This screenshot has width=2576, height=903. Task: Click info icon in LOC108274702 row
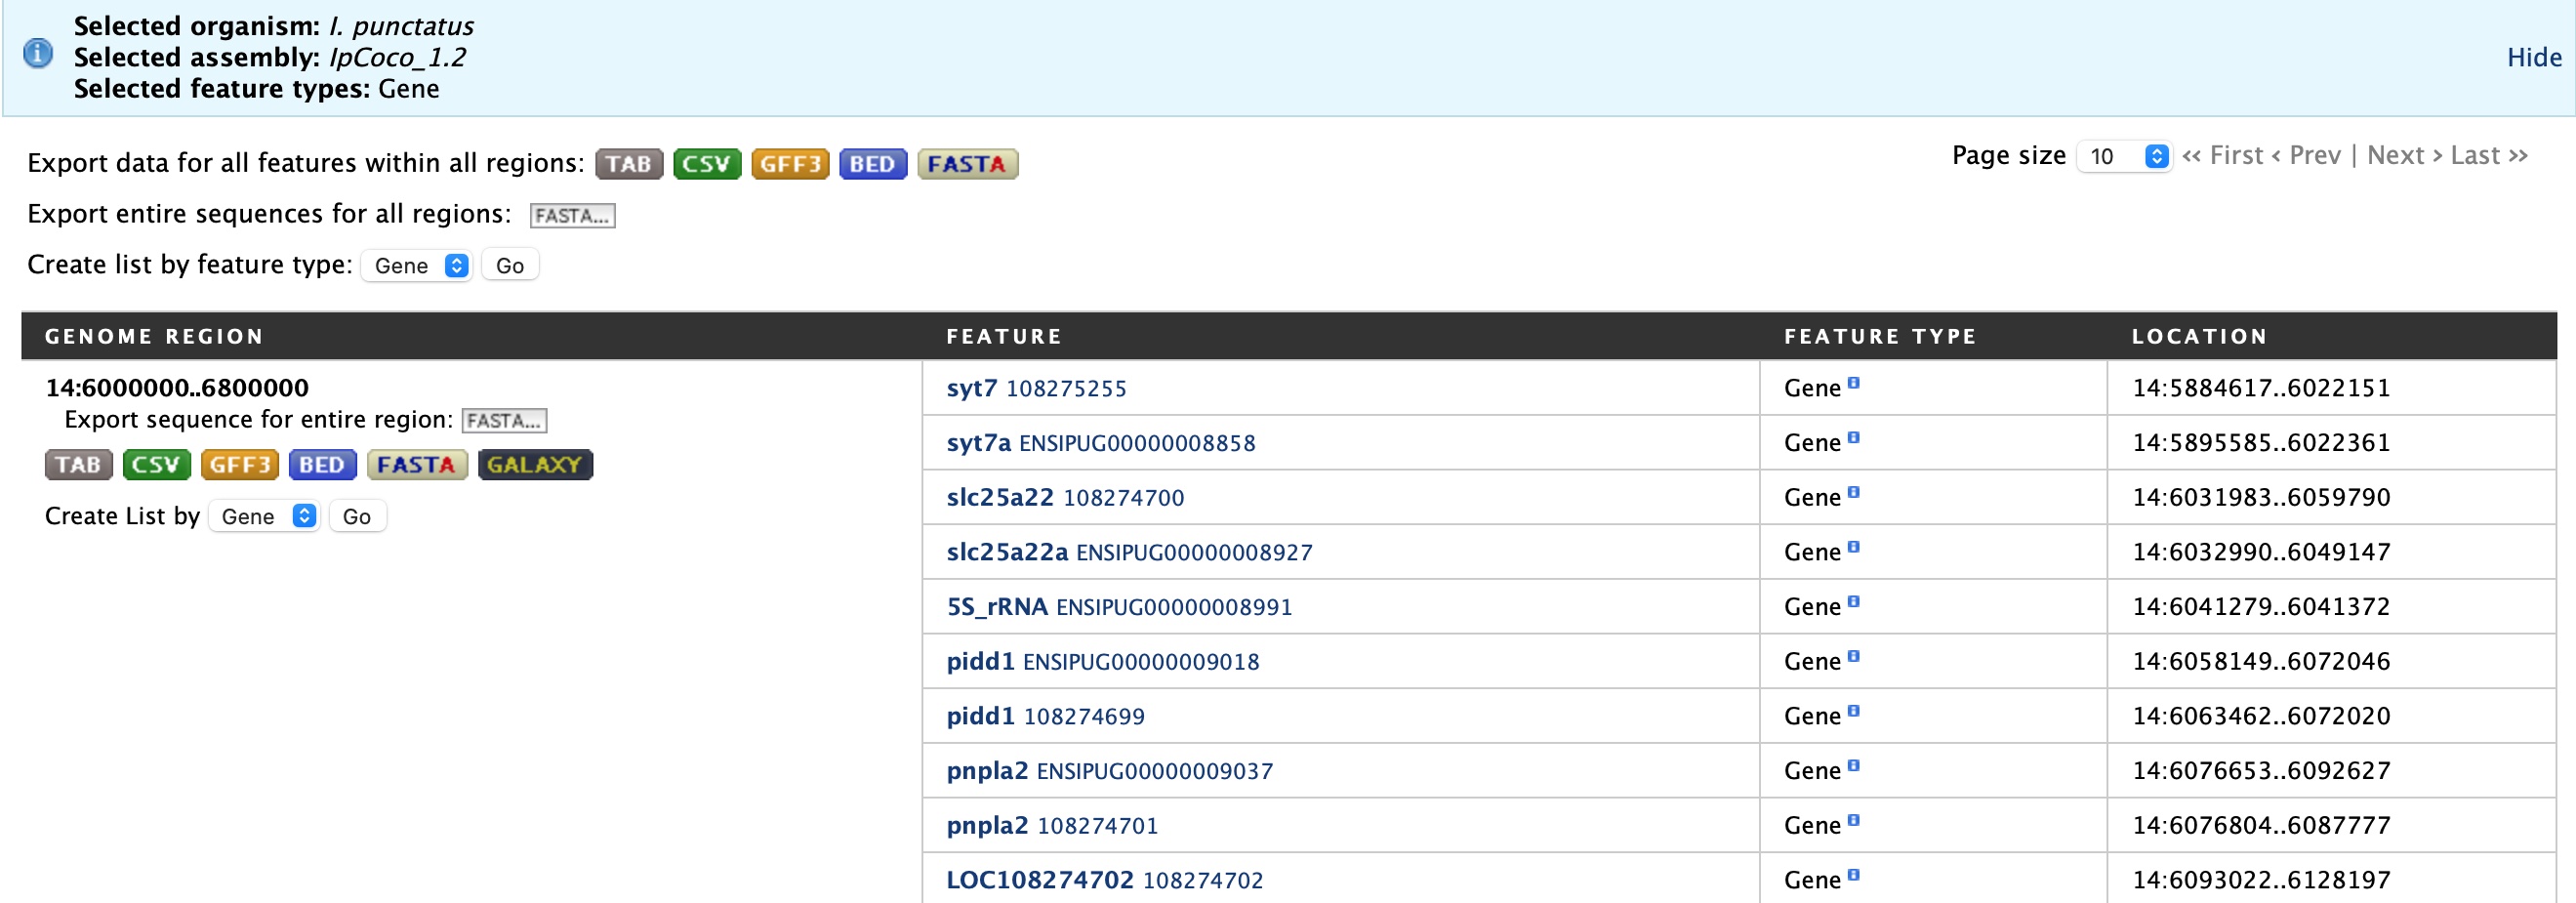(1853, 875)
